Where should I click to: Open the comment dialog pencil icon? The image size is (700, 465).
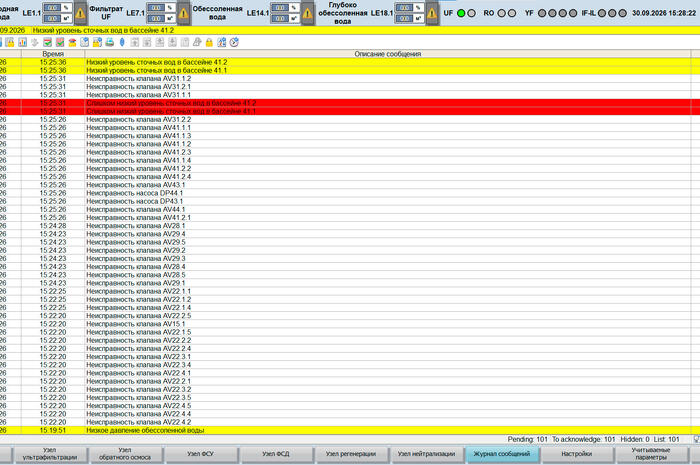pyautogui.click(x=197, y=42)
